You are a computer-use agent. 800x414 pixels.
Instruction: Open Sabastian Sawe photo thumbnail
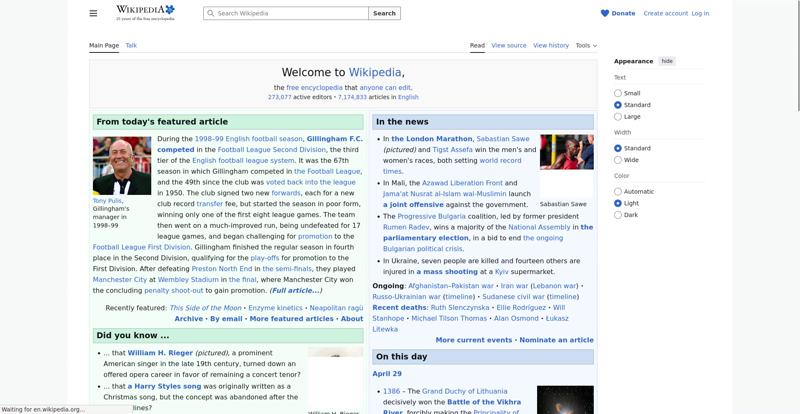(565, 152)
